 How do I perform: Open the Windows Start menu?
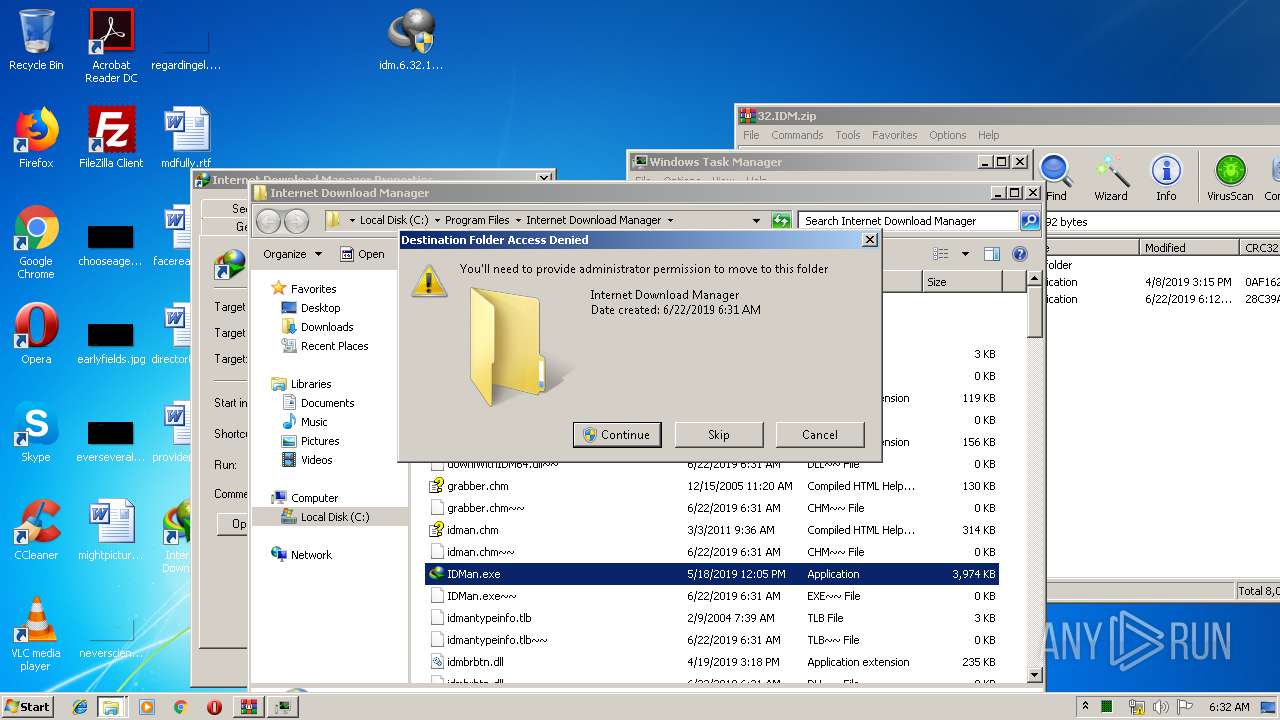coord(27,706)
